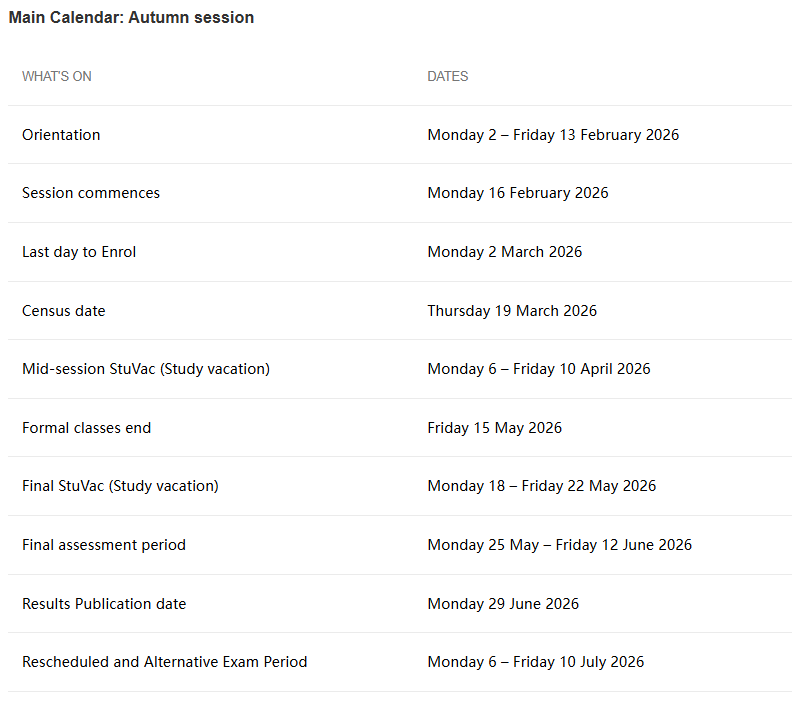Click the date Monday 2 March 2026

[x=504, y=252]
